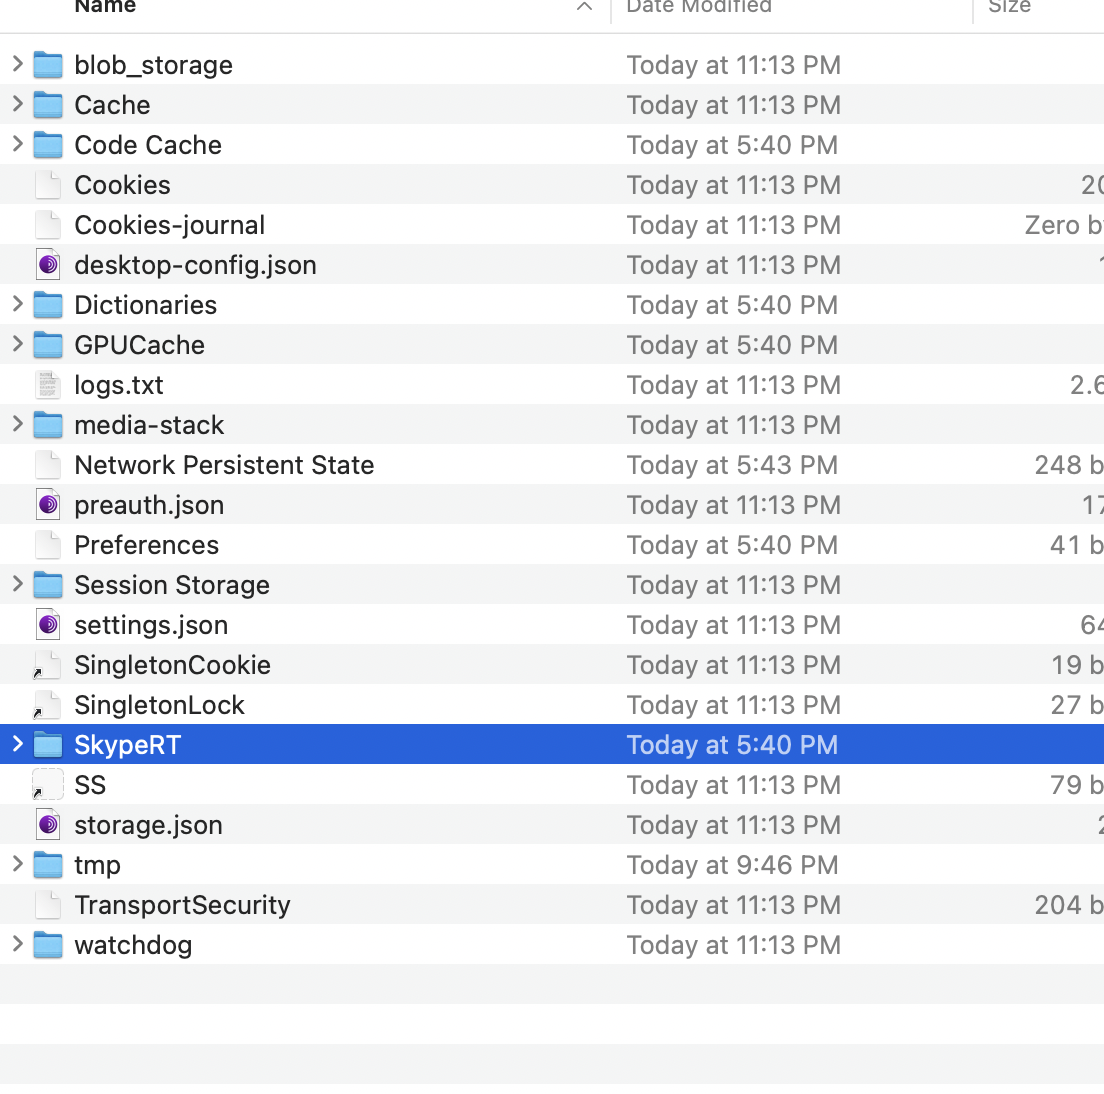The width and height of the screenshot is (1104, 1094).
Task: Select the Preferences file name
Action: tap(146, 545)
